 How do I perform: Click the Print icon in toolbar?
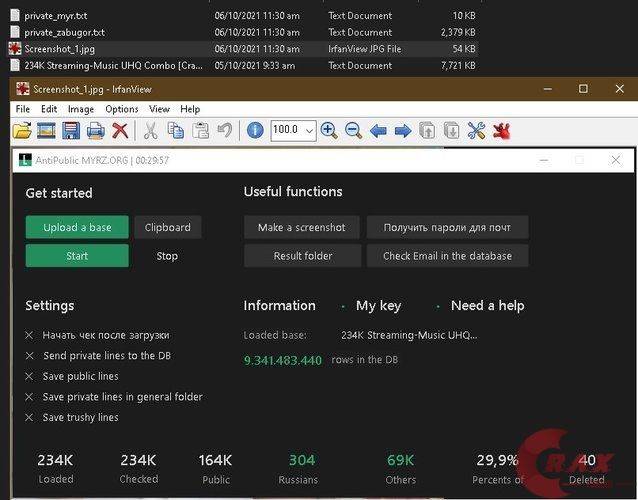coord(96,131)
